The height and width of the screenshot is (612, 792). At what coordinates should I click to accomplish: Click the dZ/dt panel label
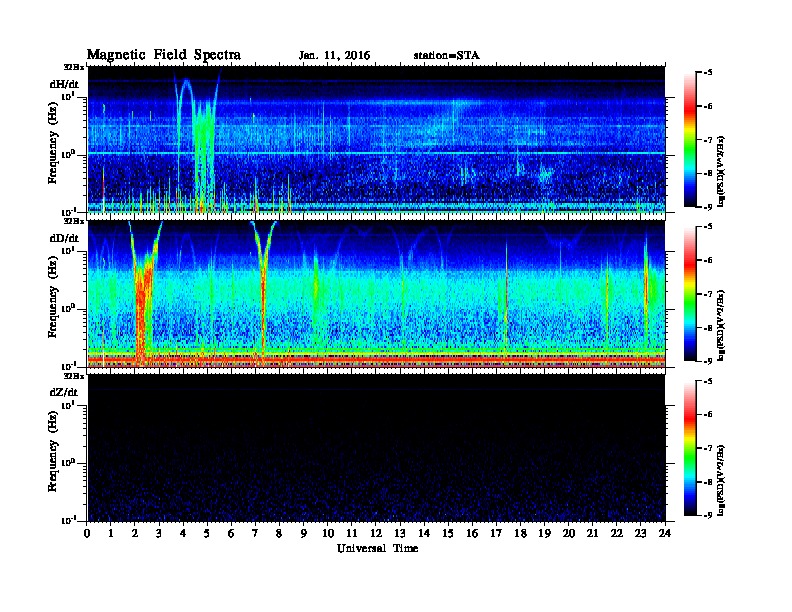tap(64, 392)
